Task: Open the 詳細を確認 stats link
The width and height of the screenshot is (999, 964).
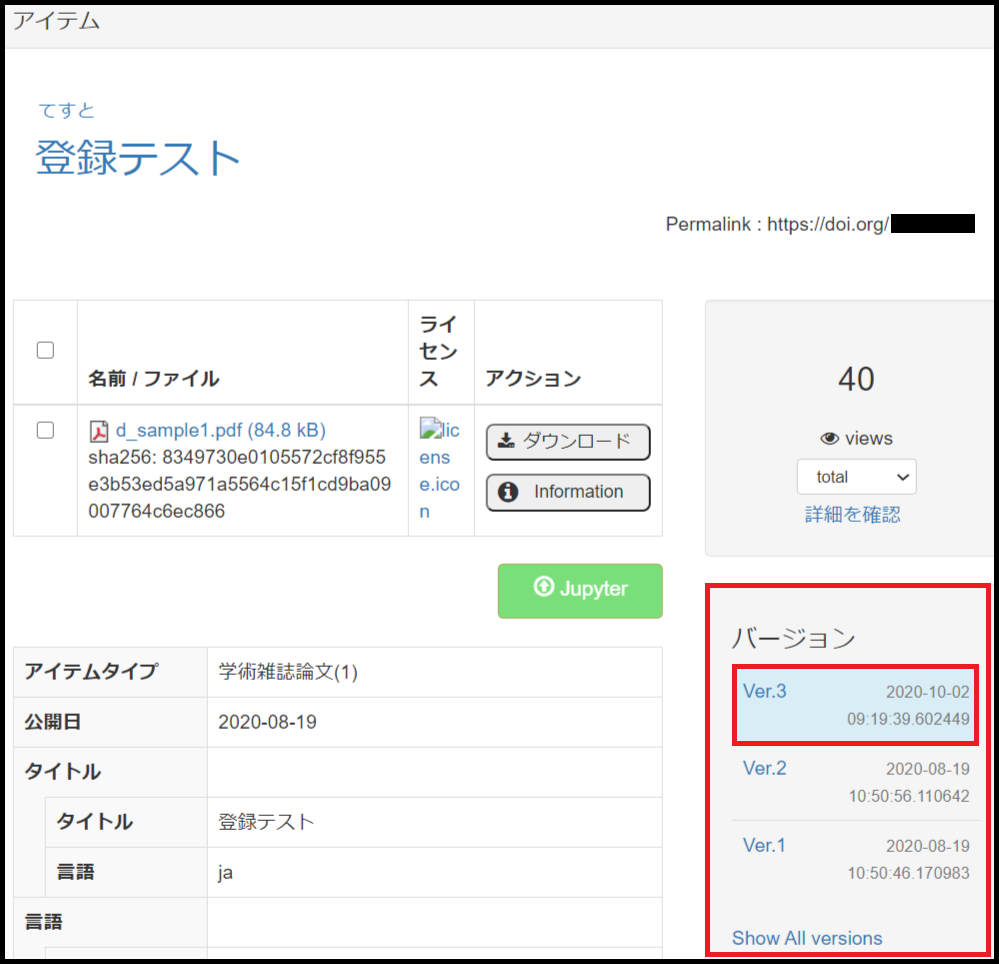Action: (852, 514)
